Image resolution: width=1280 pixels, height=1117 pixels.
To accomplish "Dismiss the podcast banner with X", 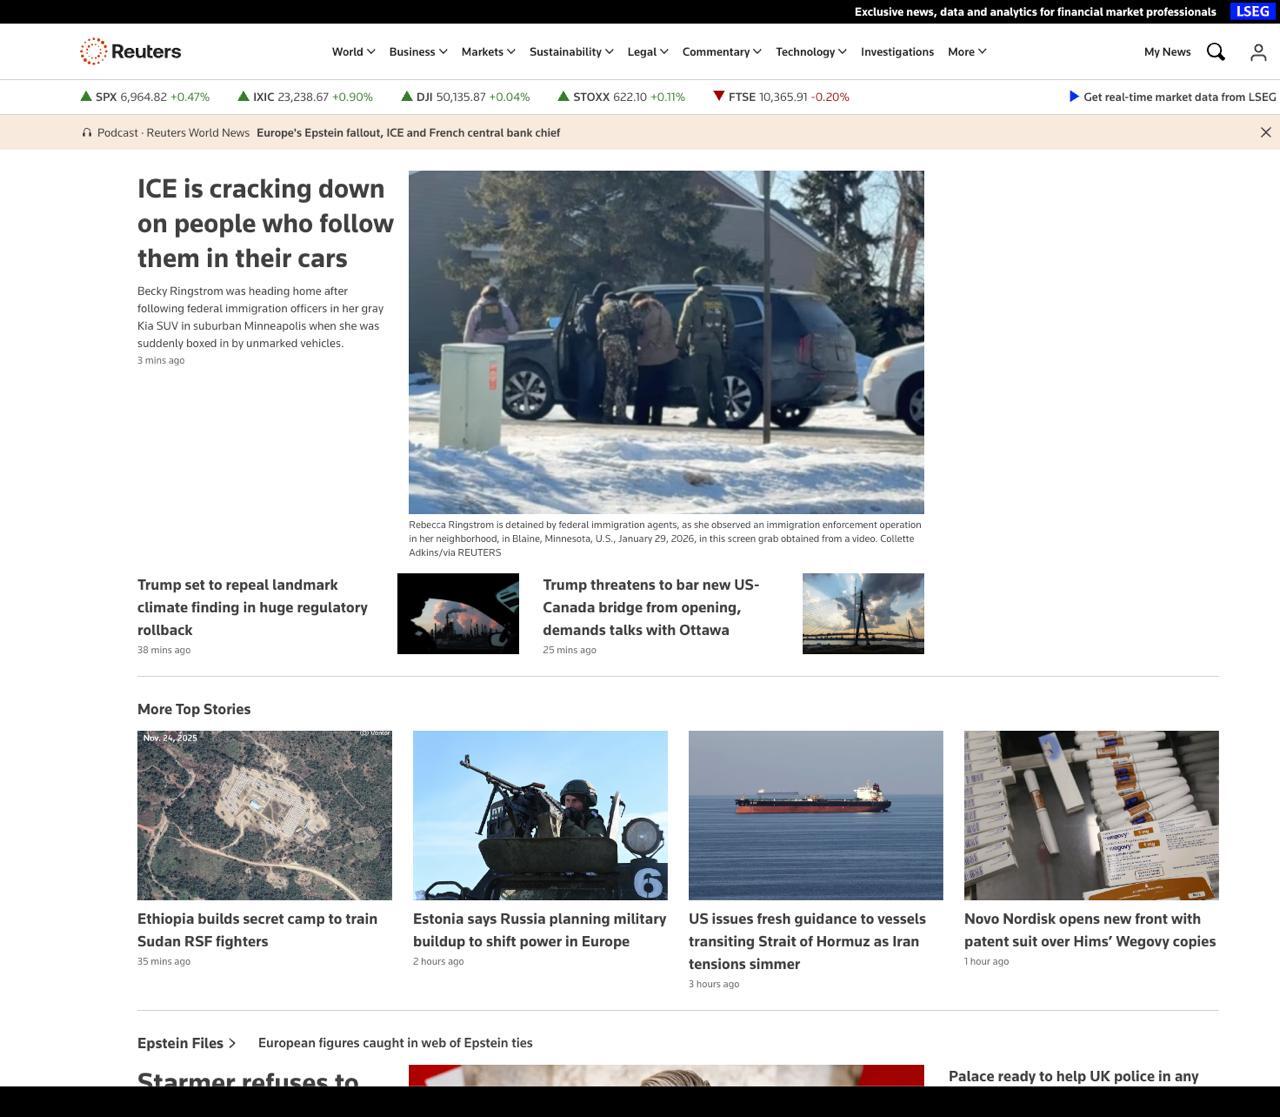I will point(1265,132).
